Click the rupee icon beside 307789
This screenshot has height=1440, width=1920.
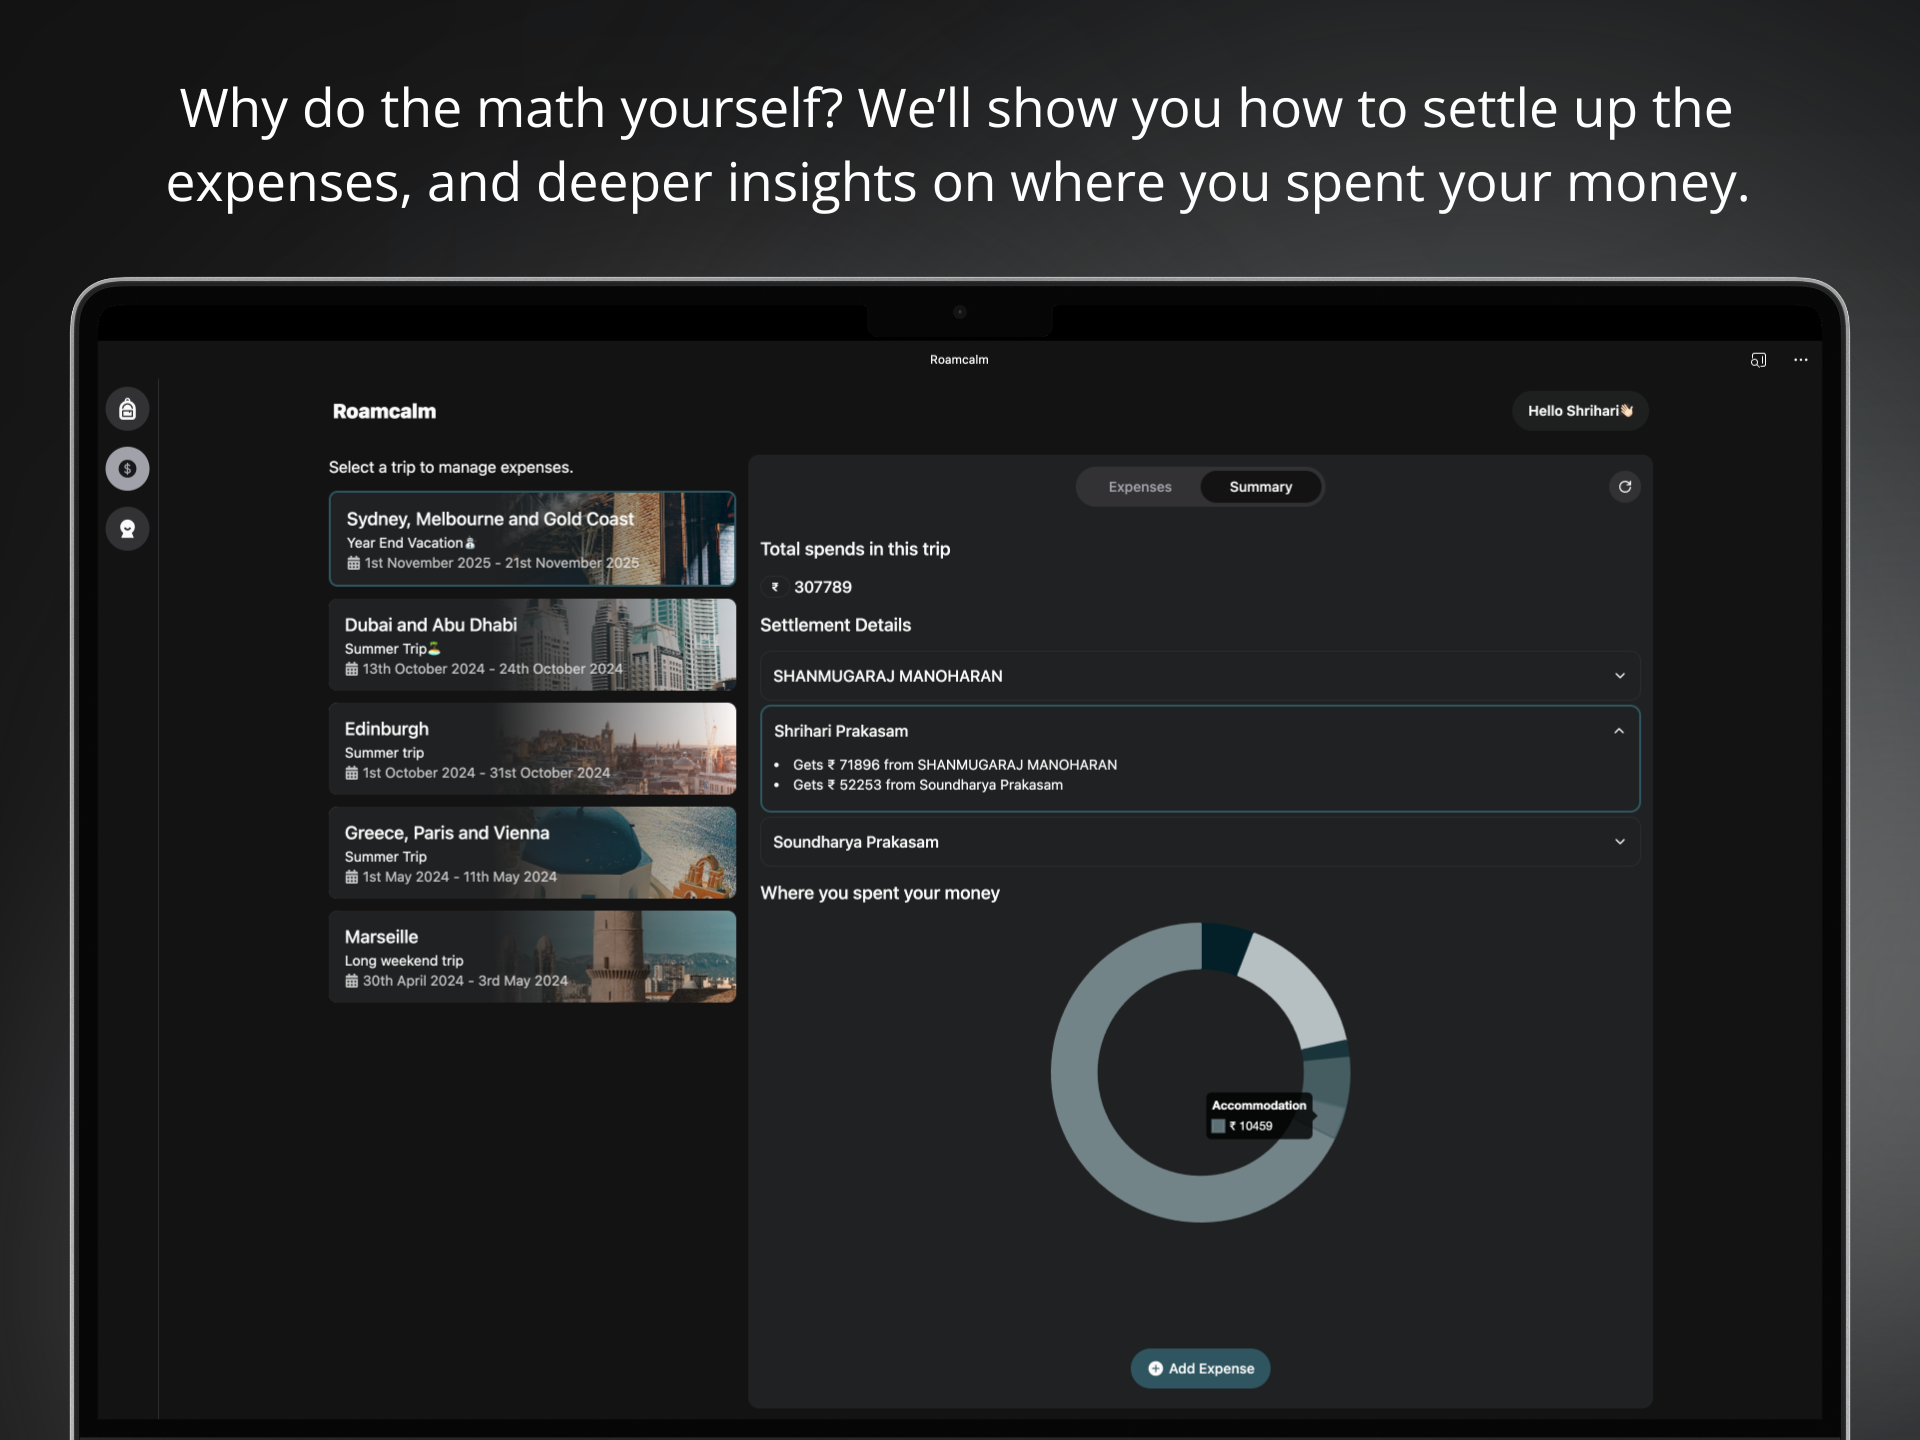pyautogui.click(x=775, y=587)
